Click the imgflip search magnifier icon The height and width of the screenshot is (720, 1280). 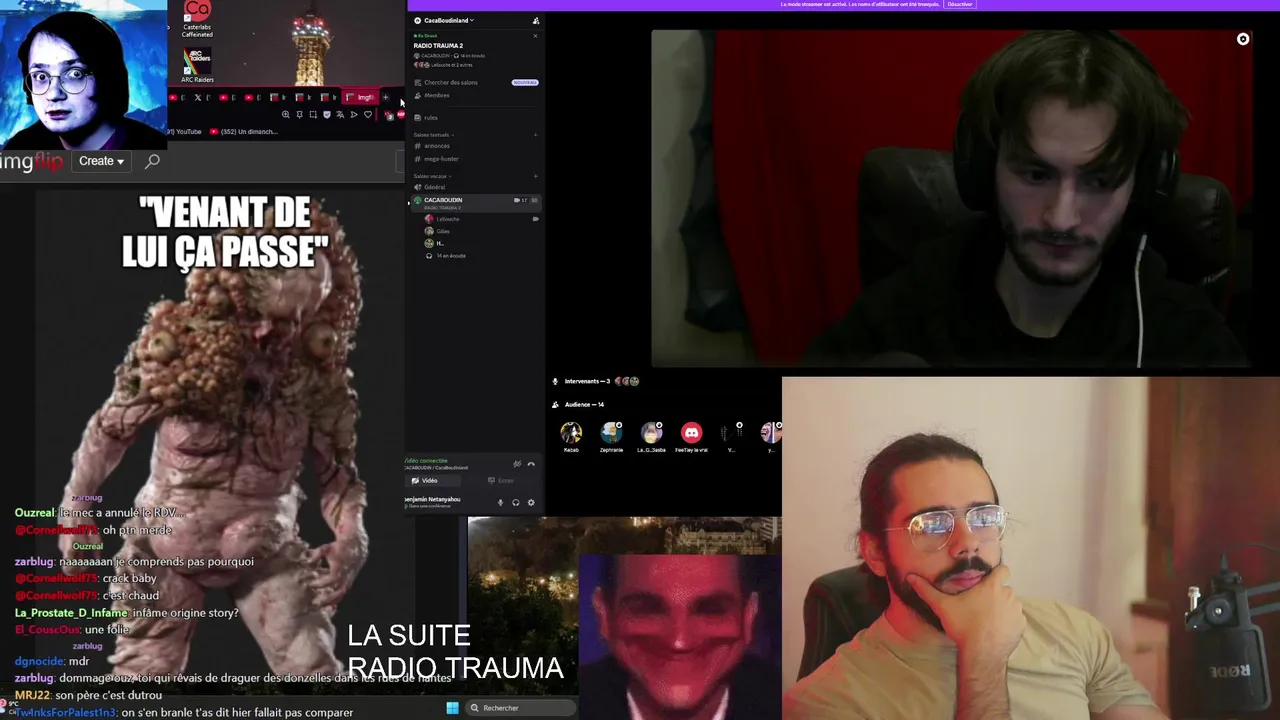point(152,161)
